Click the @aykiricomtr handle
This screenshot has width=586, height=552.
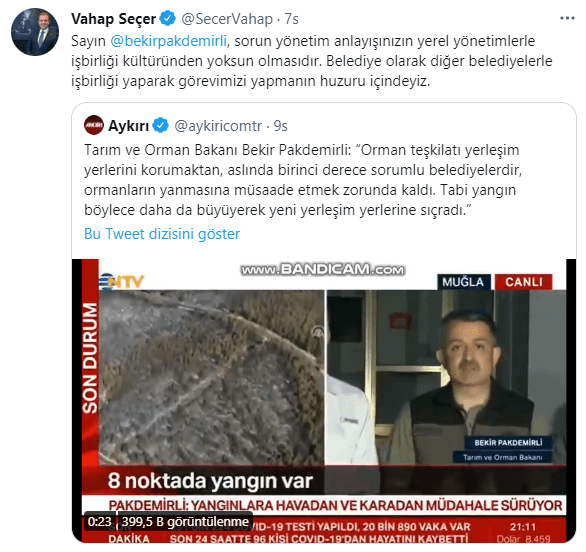218,126
